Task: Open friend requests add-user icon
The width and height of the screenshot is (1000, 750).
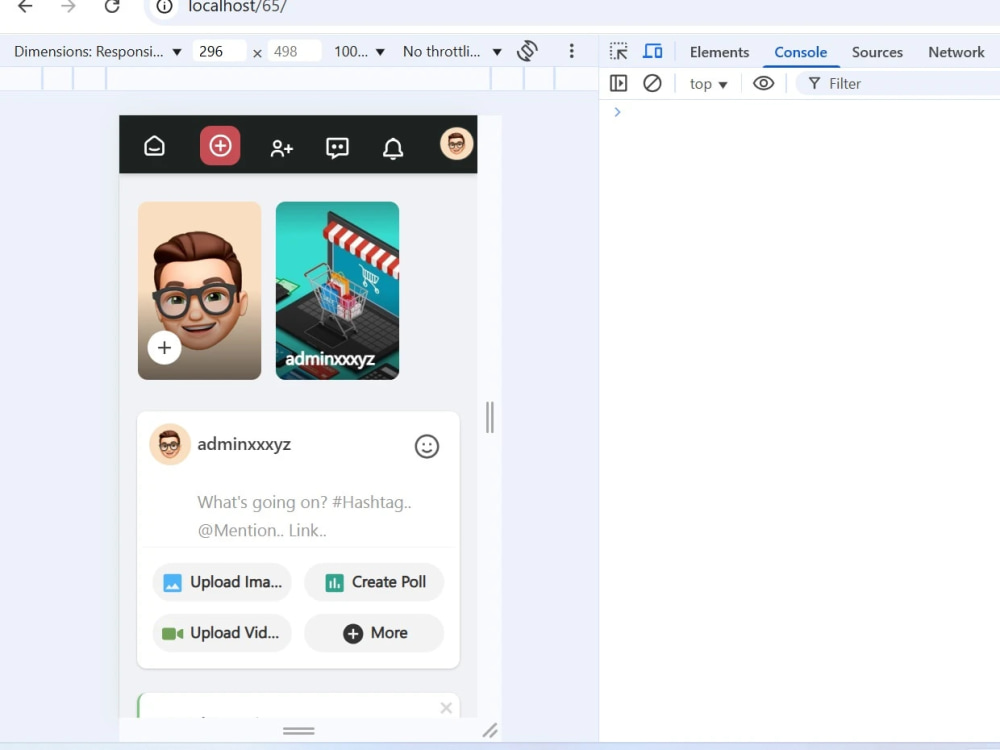Action: click(x=281, y=148)
